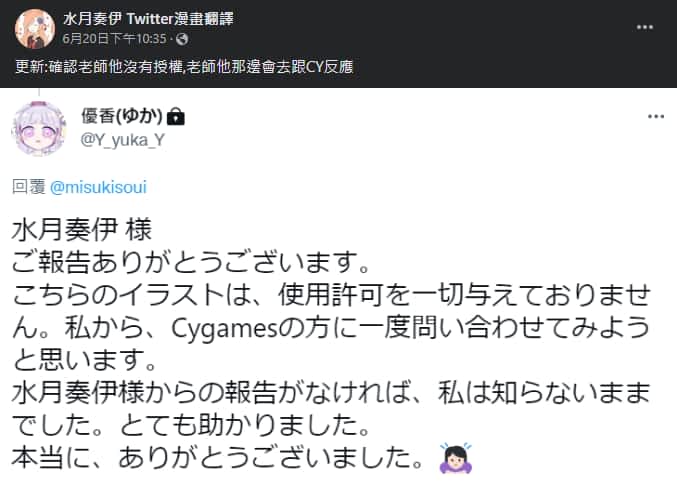Click the bowing person emoji at tweet end
This screenshot has height=484, width=677.
pyautogui.click(x=456, y=458)
